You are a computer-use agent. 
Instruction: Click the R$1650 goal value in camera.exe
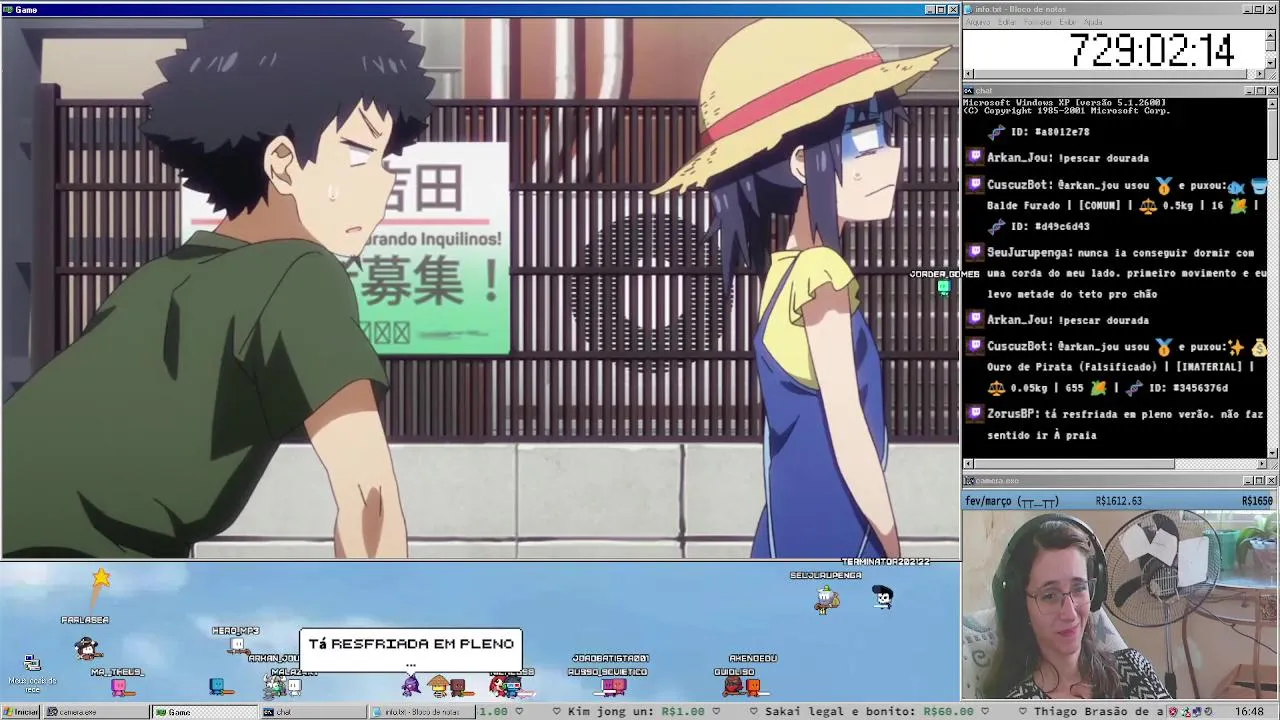[x=1257, y=501]
